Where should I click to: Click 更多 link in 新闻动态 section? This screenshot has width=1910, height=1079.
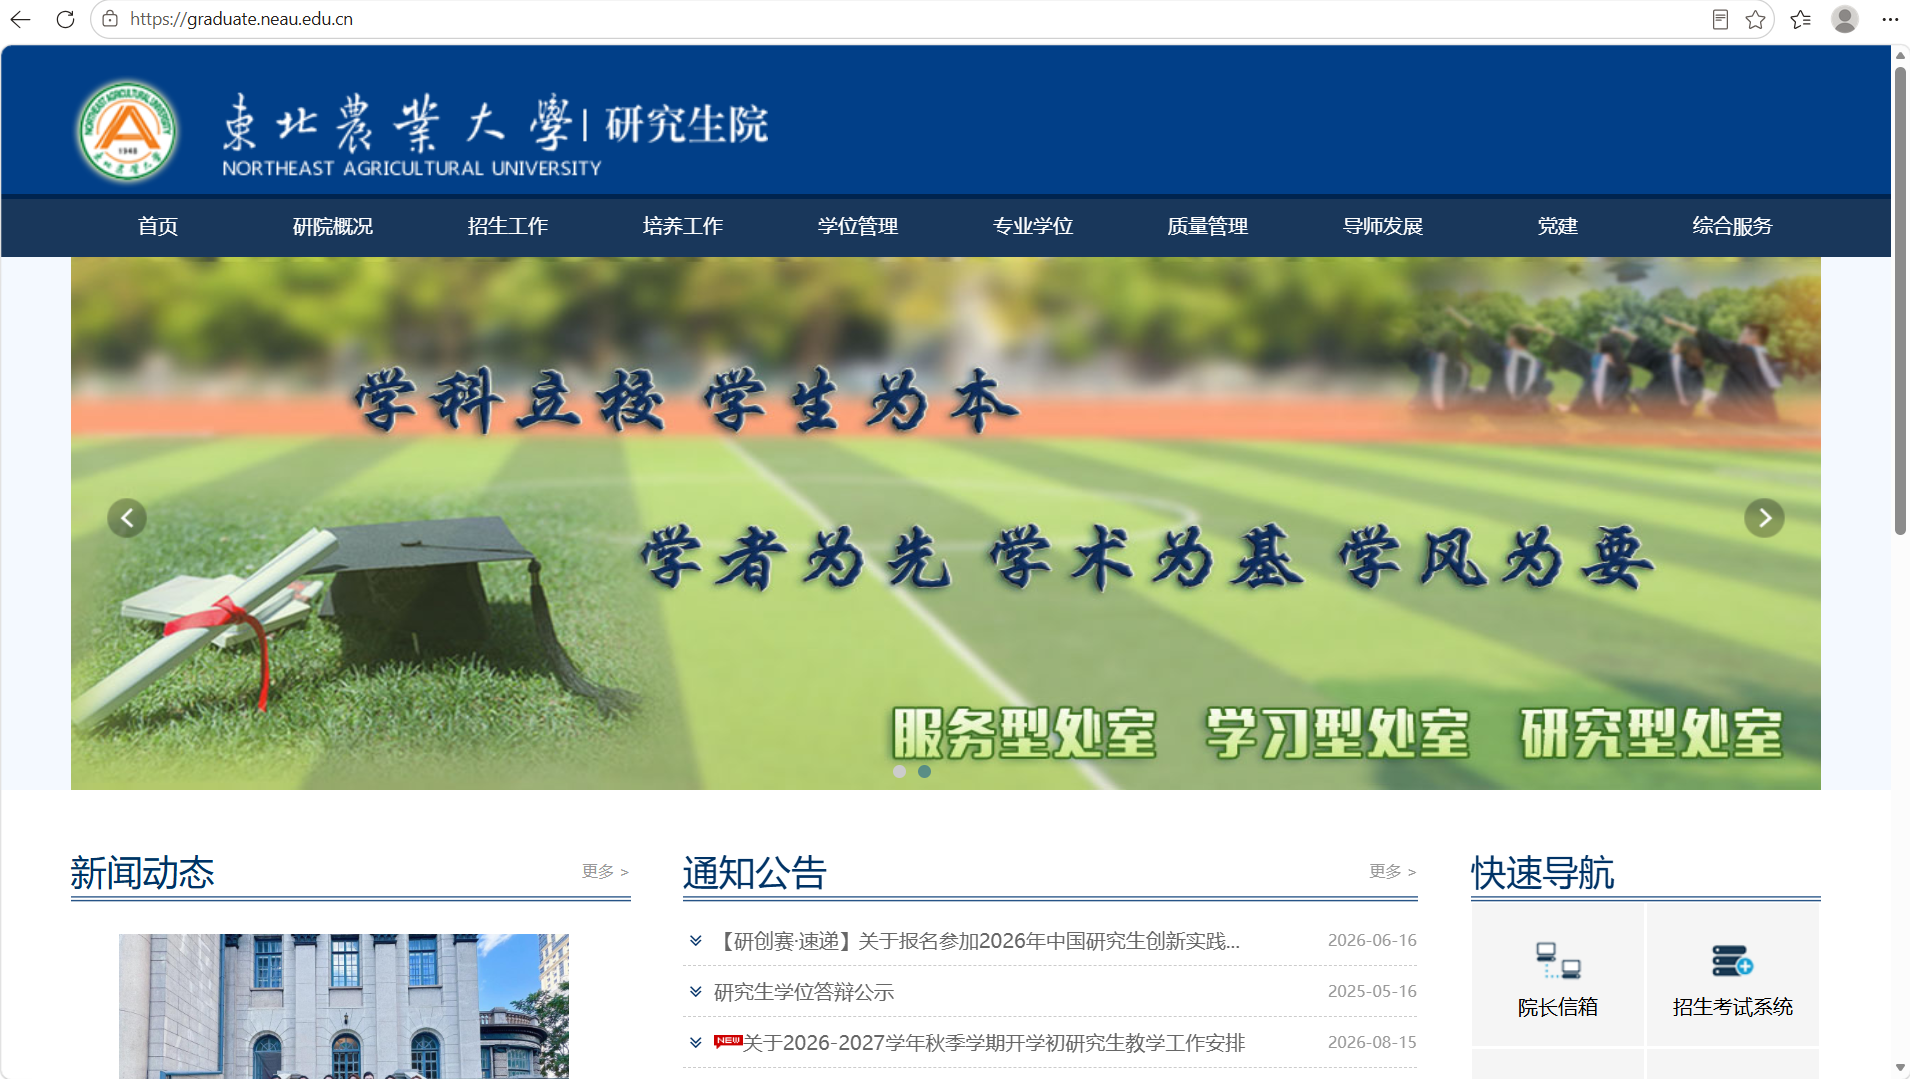click(x=605, y=871)
